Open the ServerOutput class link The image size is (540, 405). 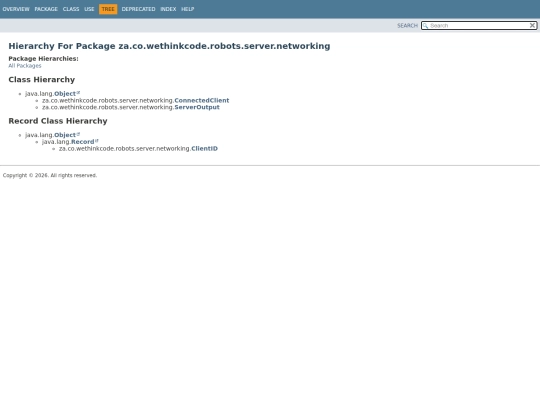click(x=197, y=107)
